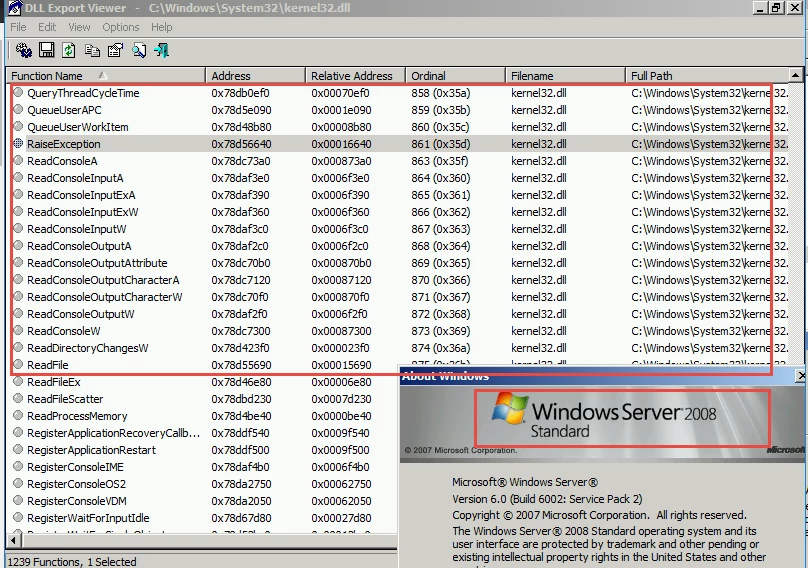Select the RegisterConsoleOS2 function row
The height and width of the screenshot is (568, 808).
[204, 484]
